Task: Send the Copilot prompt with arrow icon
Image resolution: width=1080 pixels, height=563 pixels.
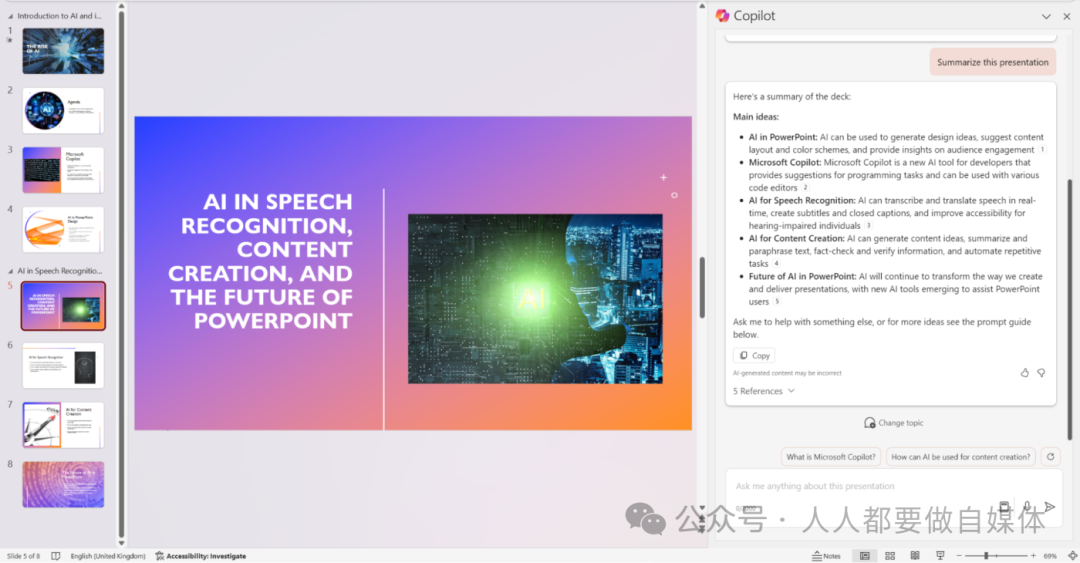Action: 1049,507
